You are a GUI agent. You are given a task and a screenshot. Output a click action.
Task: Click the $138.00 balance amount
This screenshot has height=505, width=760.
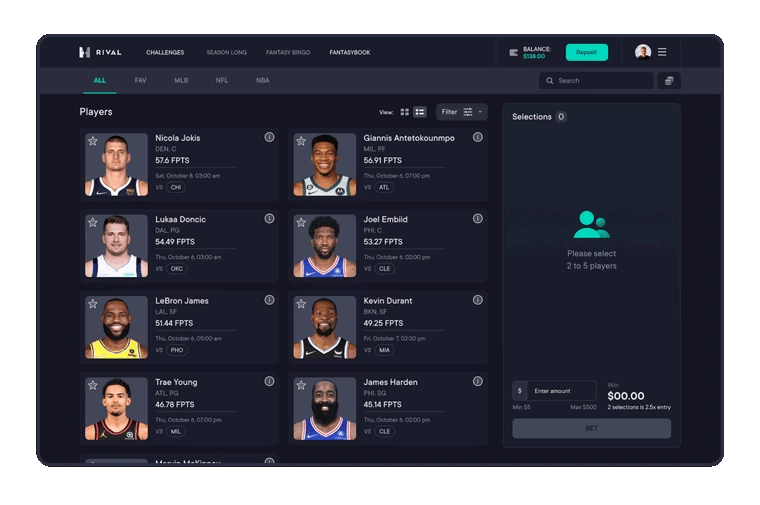click(534, 57)
